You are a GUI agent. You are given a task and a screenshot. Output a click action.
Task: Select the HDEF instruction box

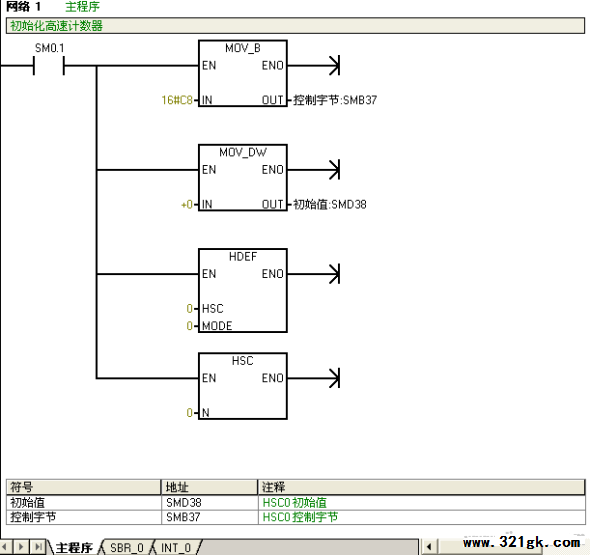(243, 290)
